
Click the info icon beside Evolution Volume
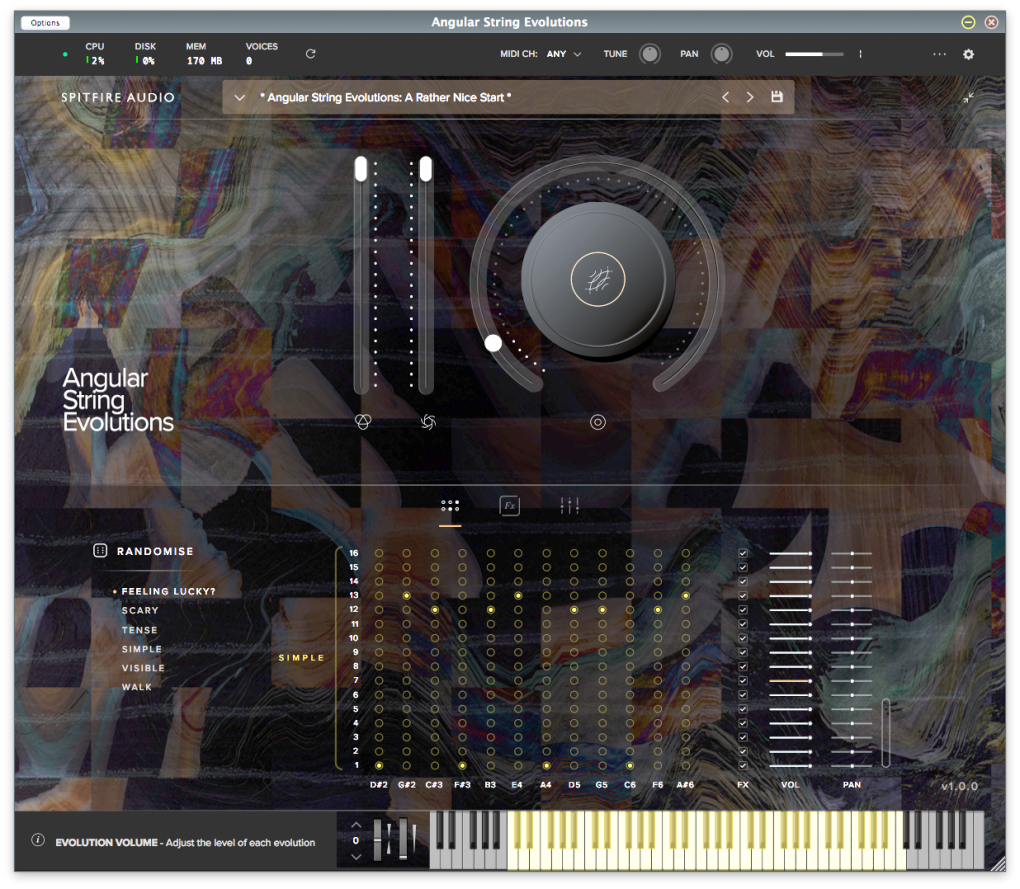[x=38, y=840]
